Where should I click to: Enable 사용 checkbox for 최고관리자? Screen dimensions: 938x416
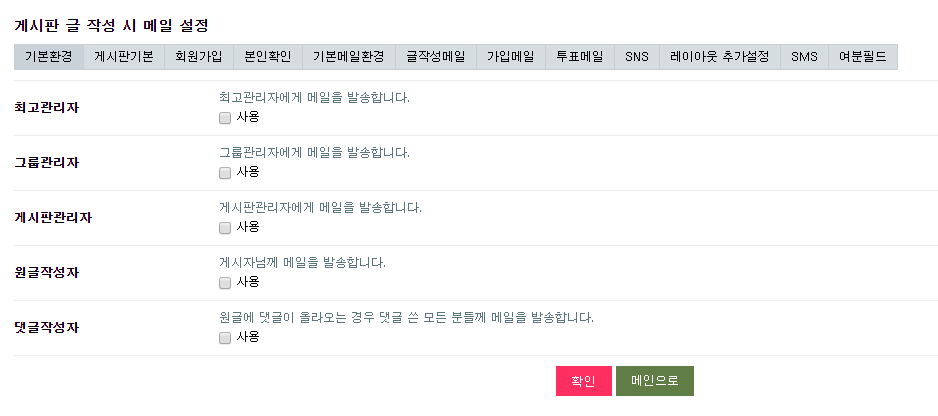tap(225, 118)
